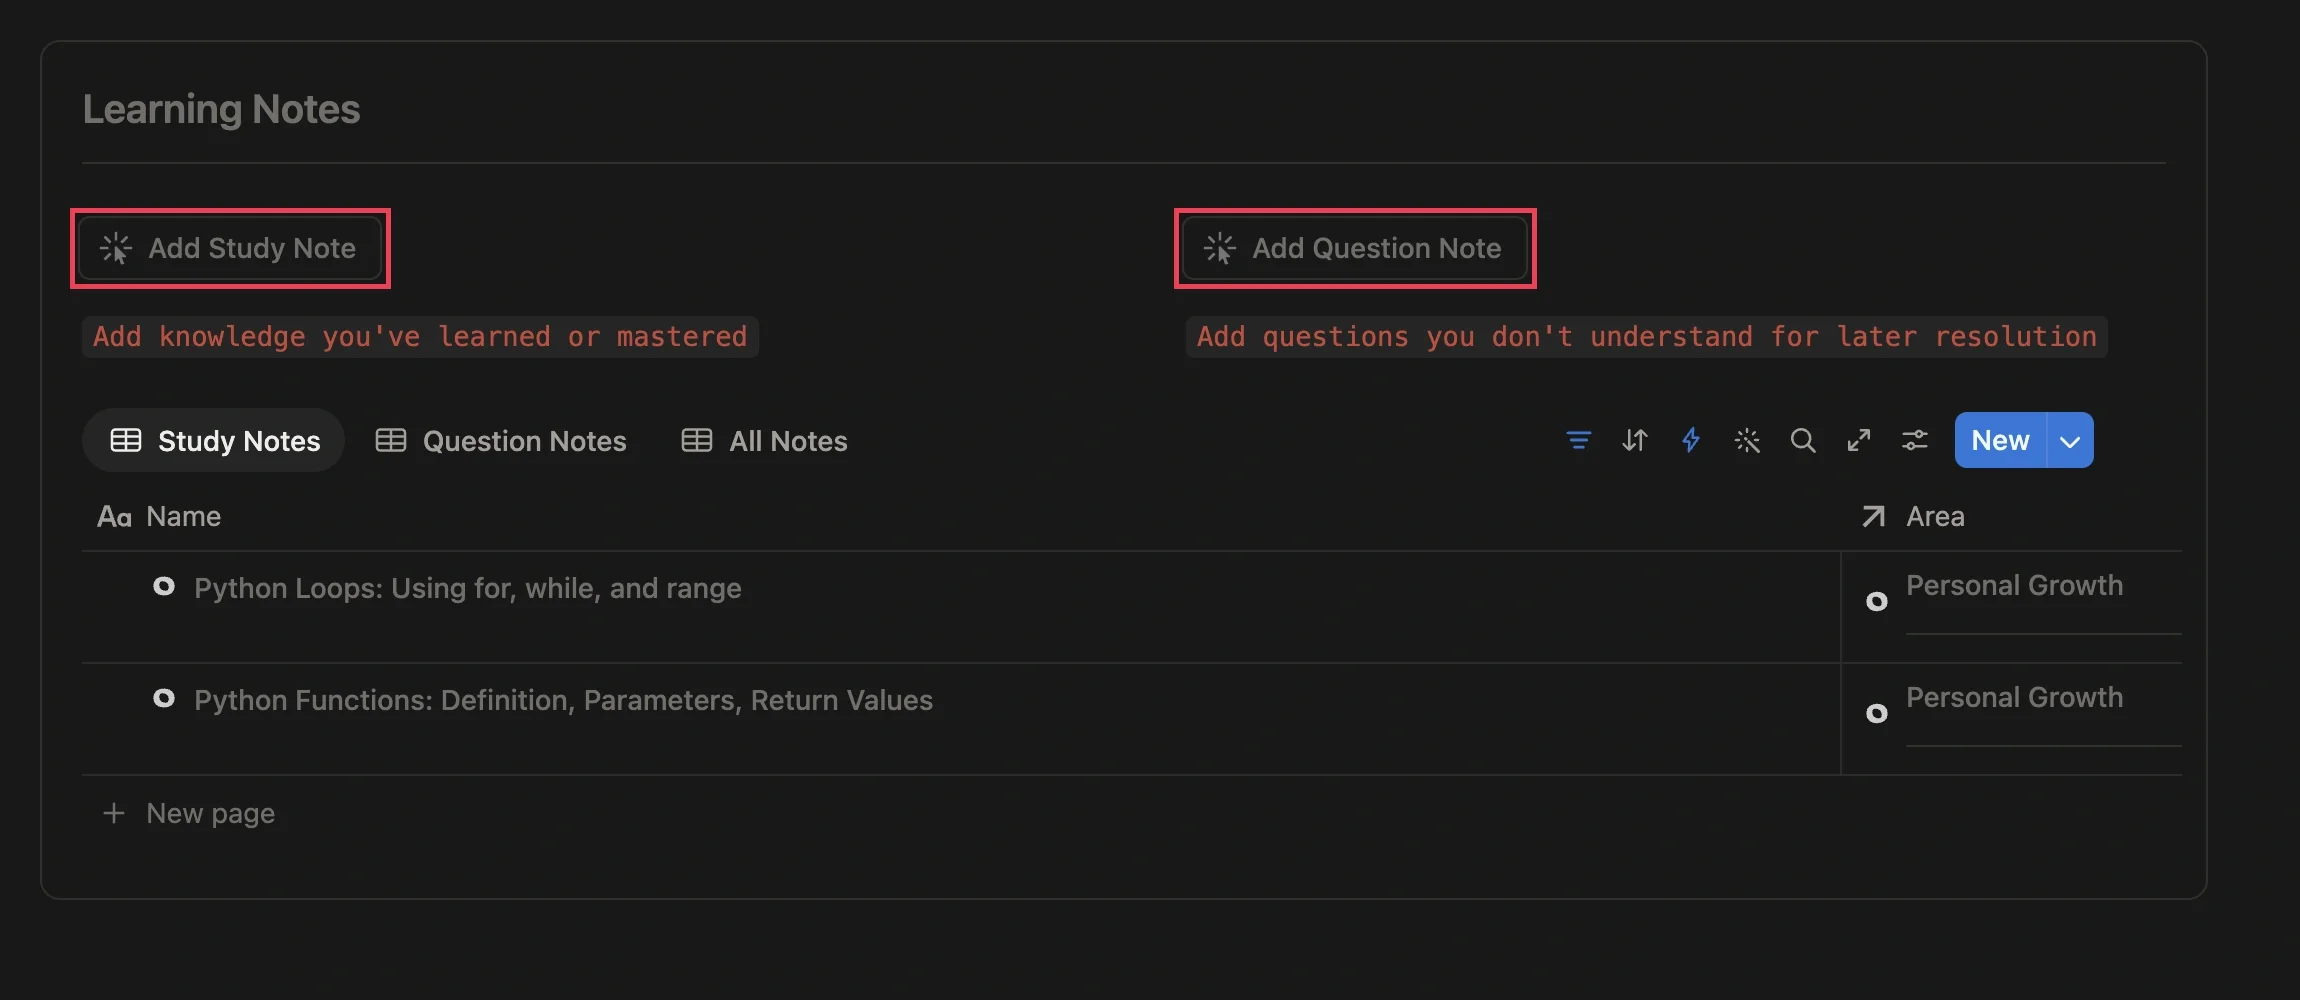Open database full page via expand arrows
2300x1000 pixels.
coord(1859,440)
